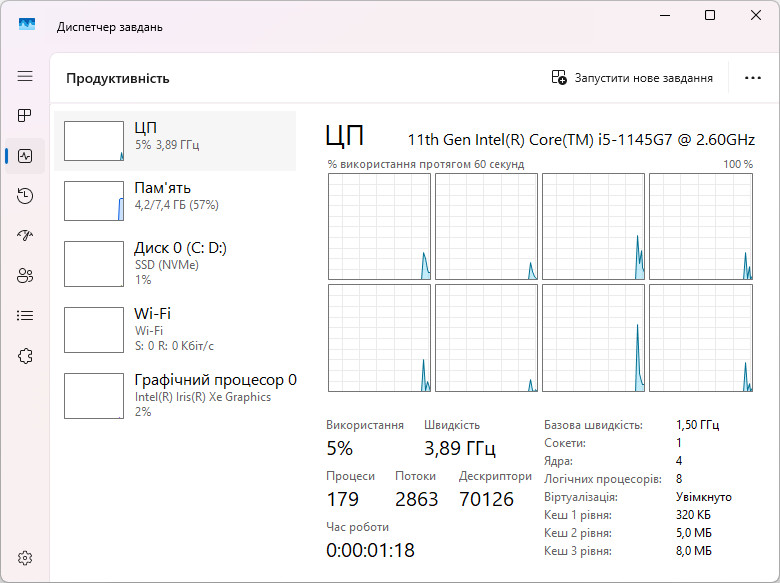Click the L2 cache value '5,0 МБ'
Viewport: 780px width, 583px height.
[x=694, y=533]
